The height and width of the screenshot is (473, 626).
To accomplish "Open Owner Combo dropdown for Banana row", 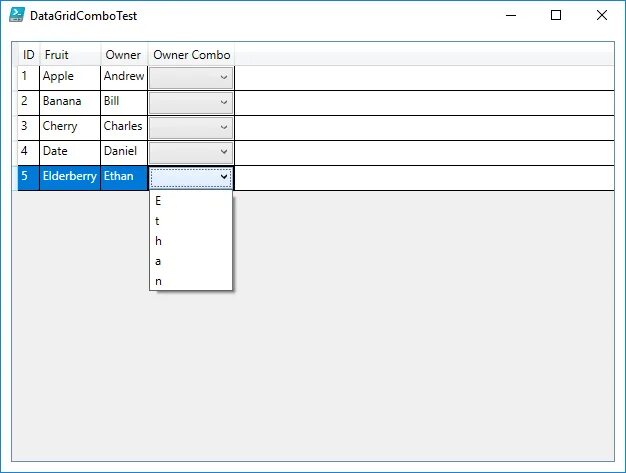I will pyautogui.click(x=191, y=103).
